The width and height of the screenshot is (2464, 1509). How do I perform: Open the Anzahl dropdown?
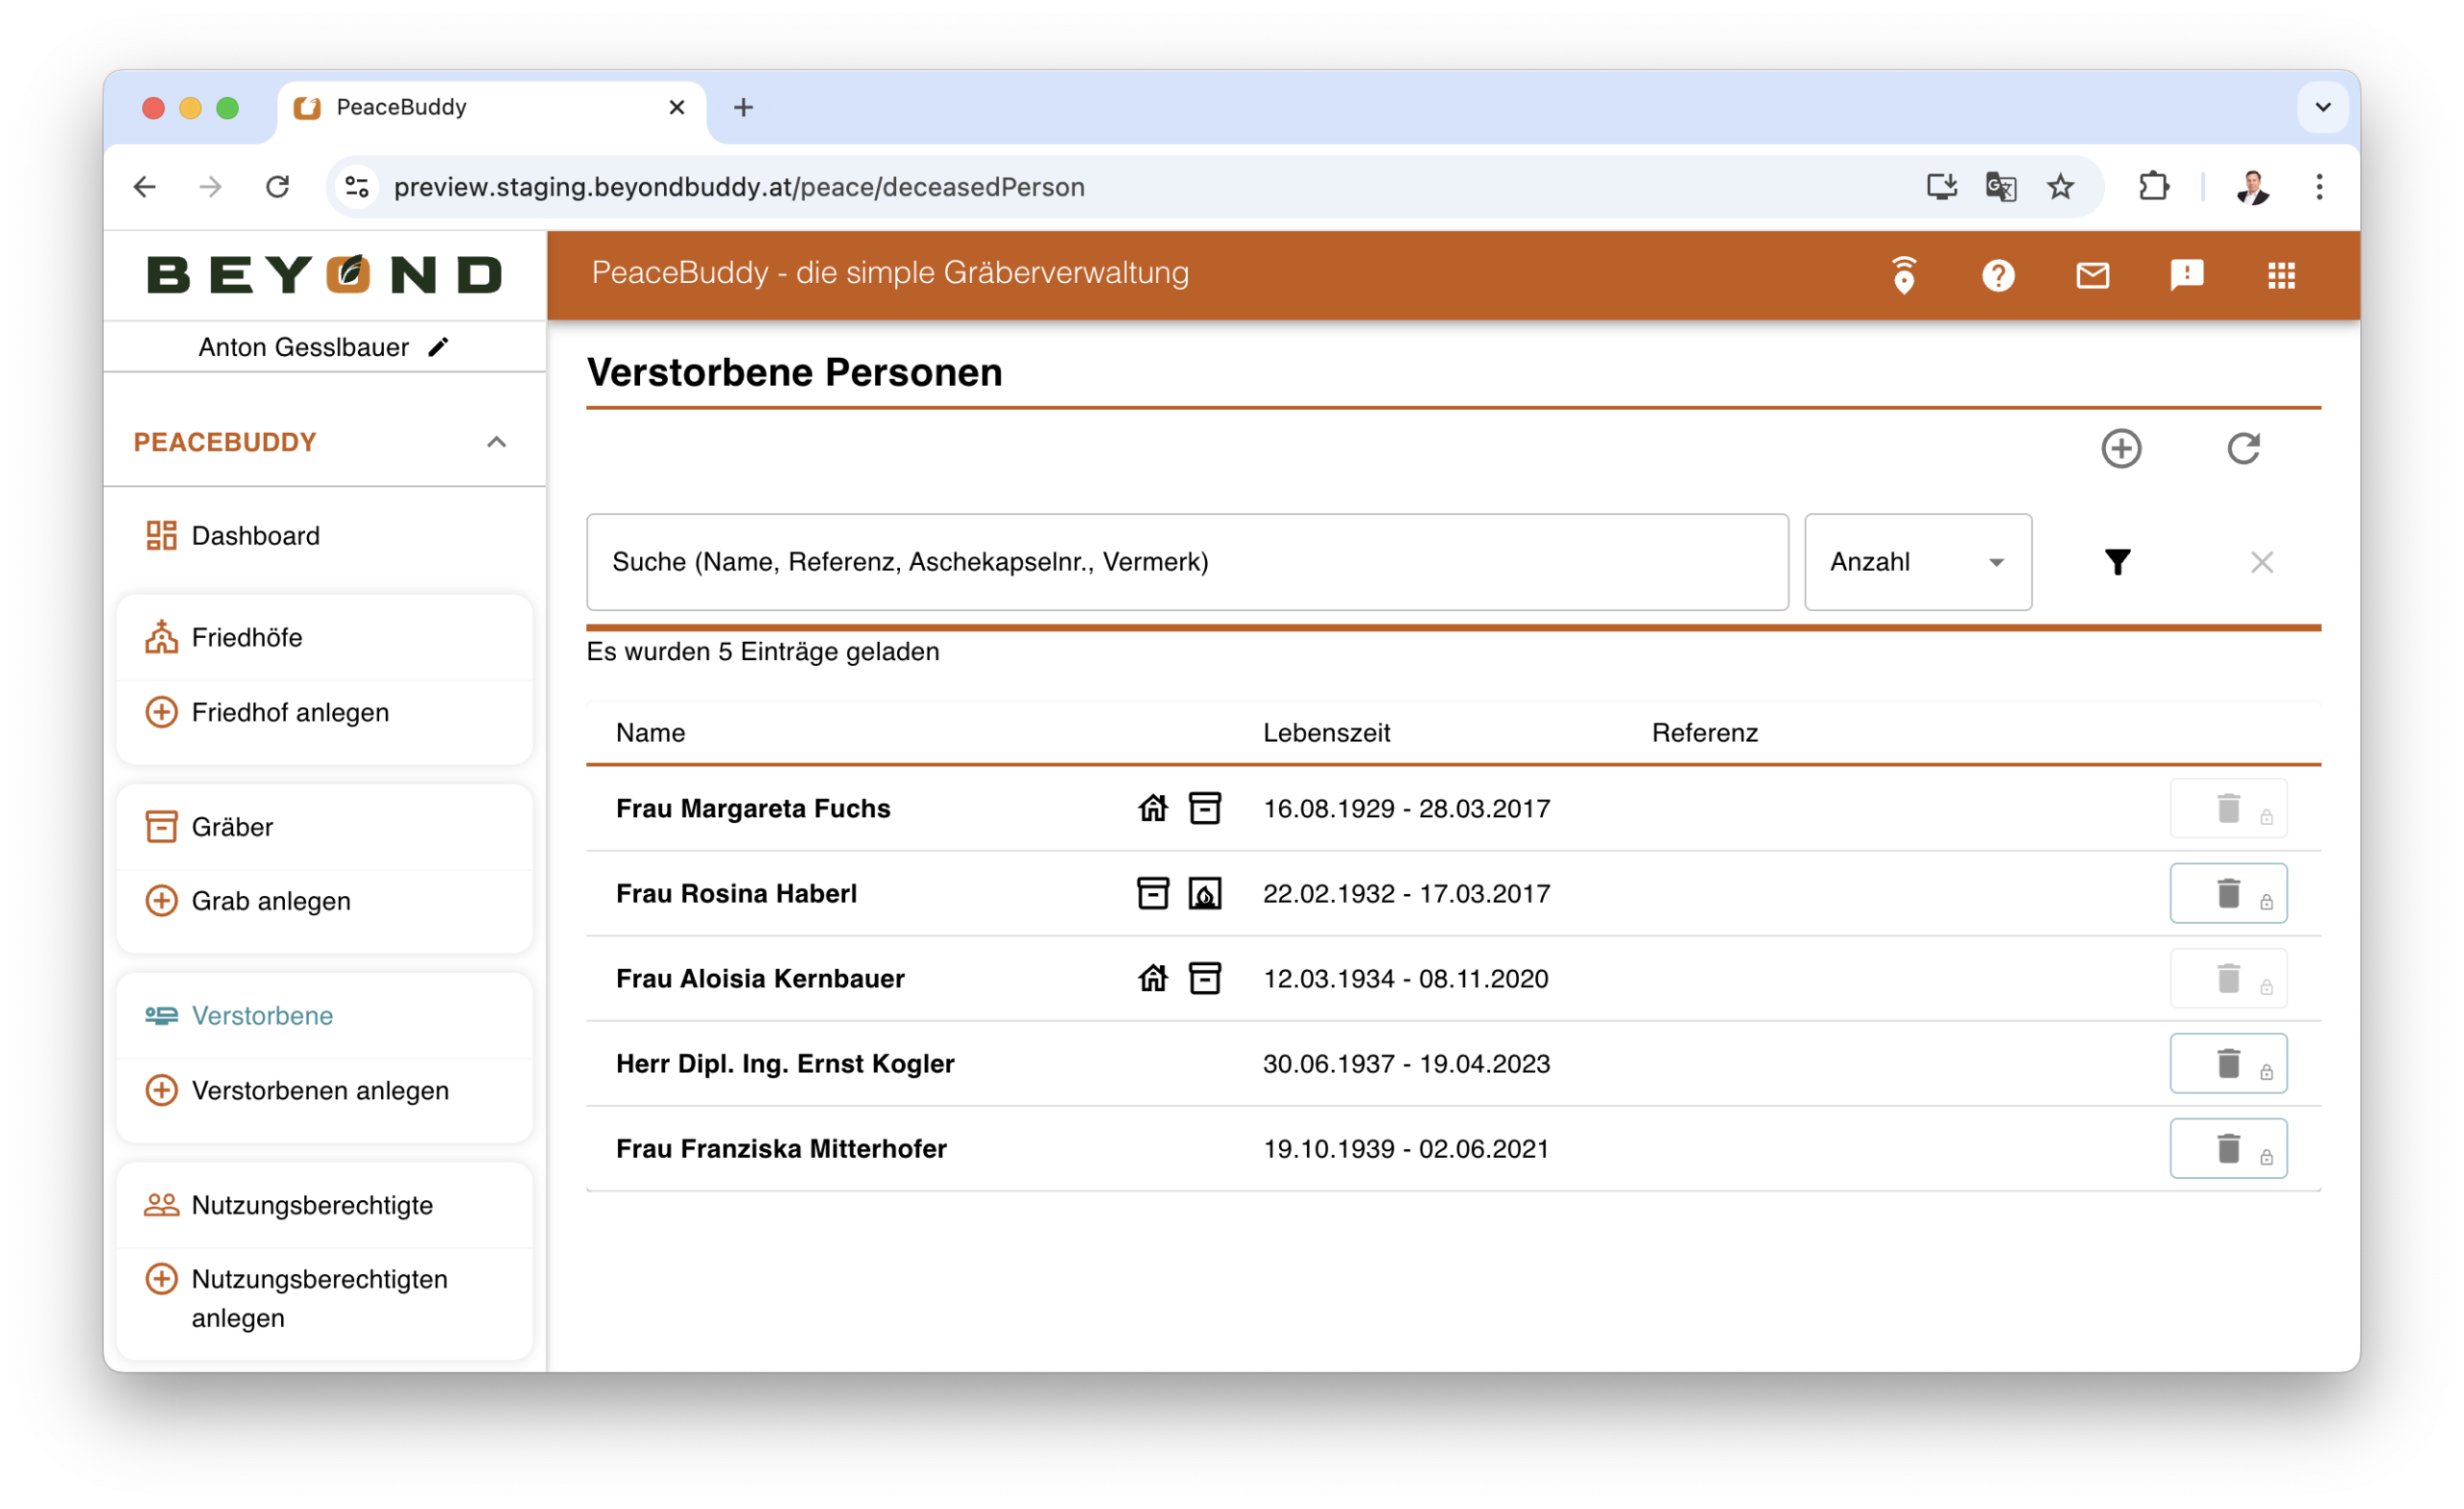pos(1917,562)
